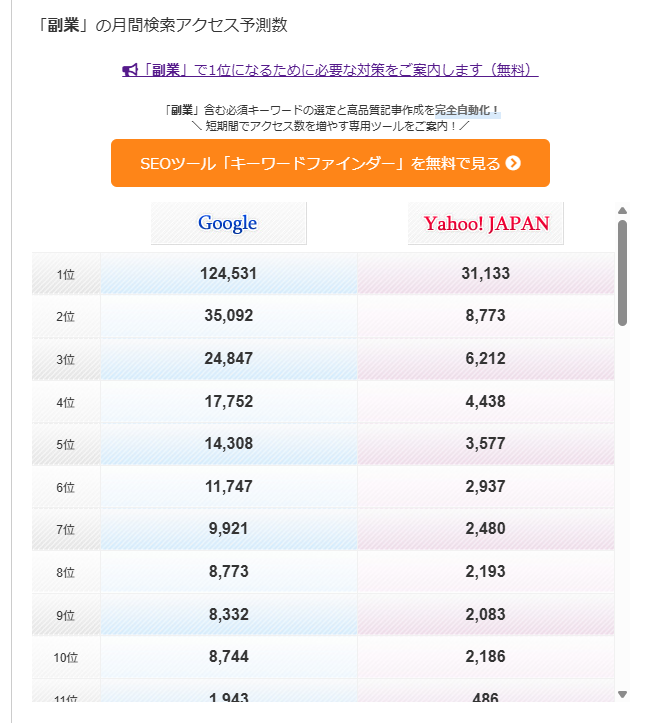Click the scrollbar down arrow
Screen dimensions: 650x723
[x=622, y=694]
